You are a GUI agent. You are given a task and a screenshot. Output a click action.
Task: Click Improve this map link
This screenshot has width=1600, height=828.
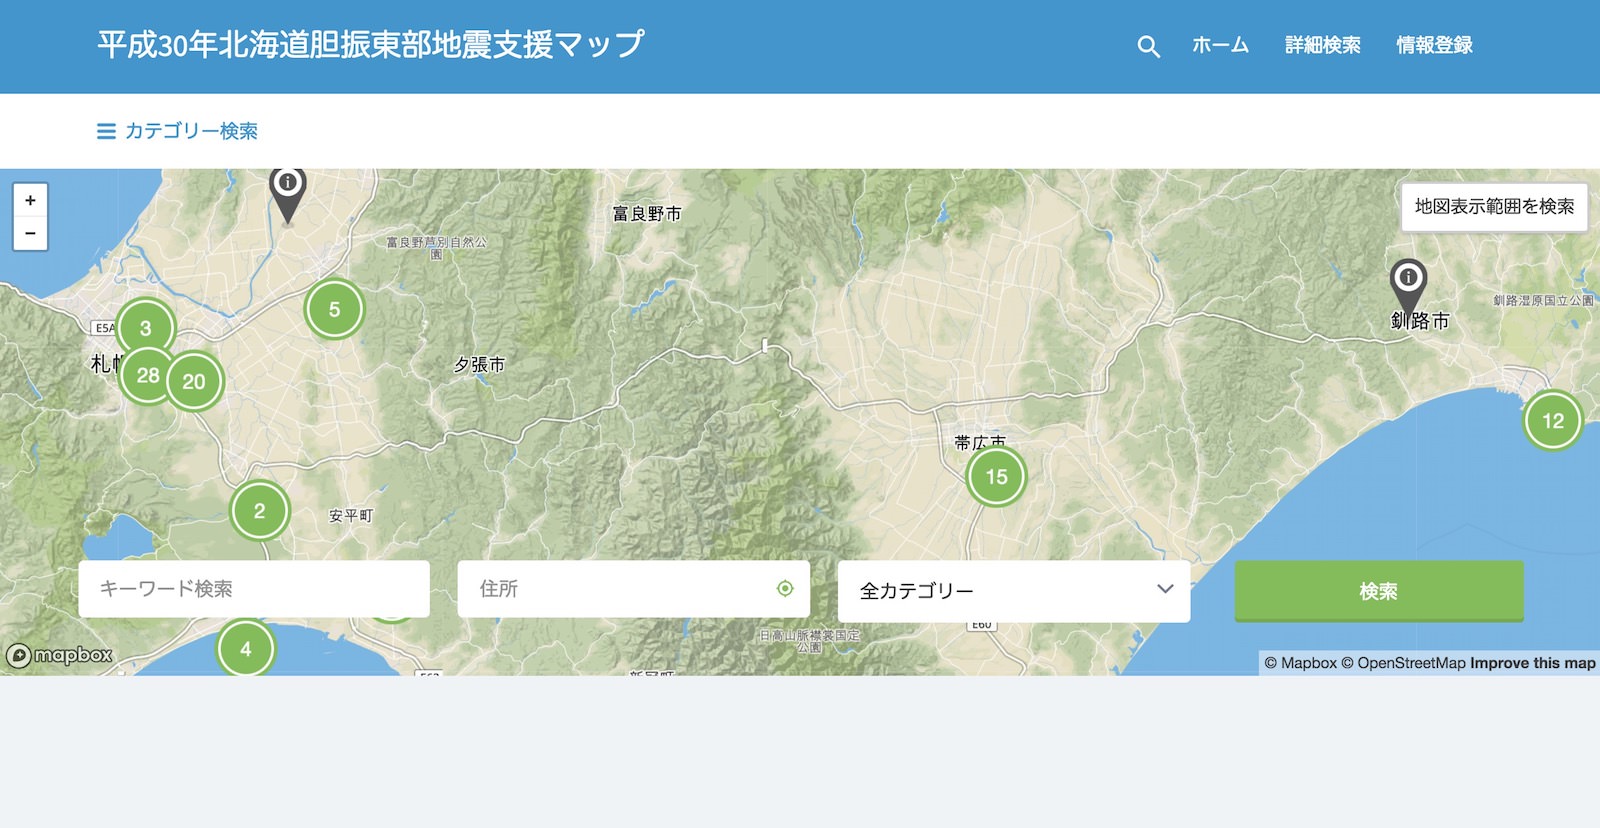click(1533, 663)
